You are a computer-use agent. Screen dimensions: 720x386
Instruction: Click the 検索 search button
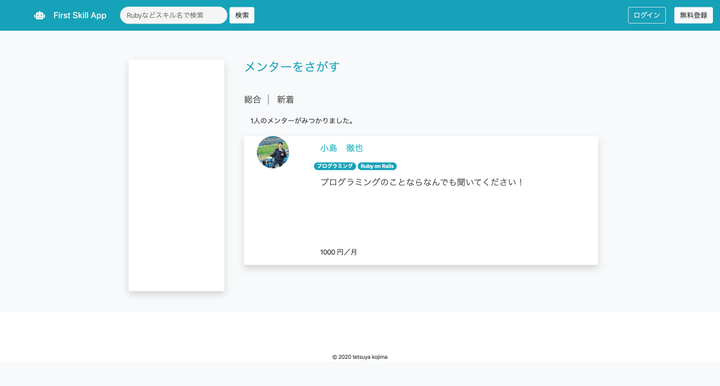(x=242, y=15)
